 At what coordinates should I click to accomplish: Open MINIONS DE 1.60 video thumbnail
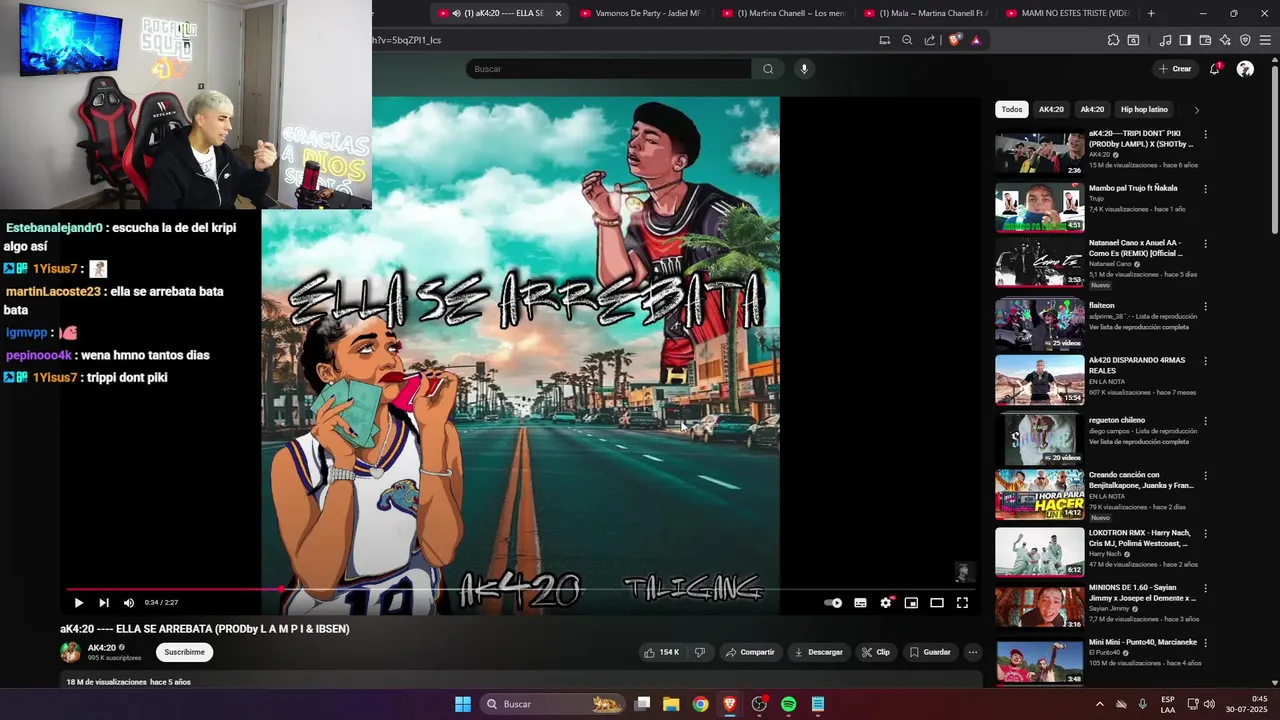pos(1039,606)
